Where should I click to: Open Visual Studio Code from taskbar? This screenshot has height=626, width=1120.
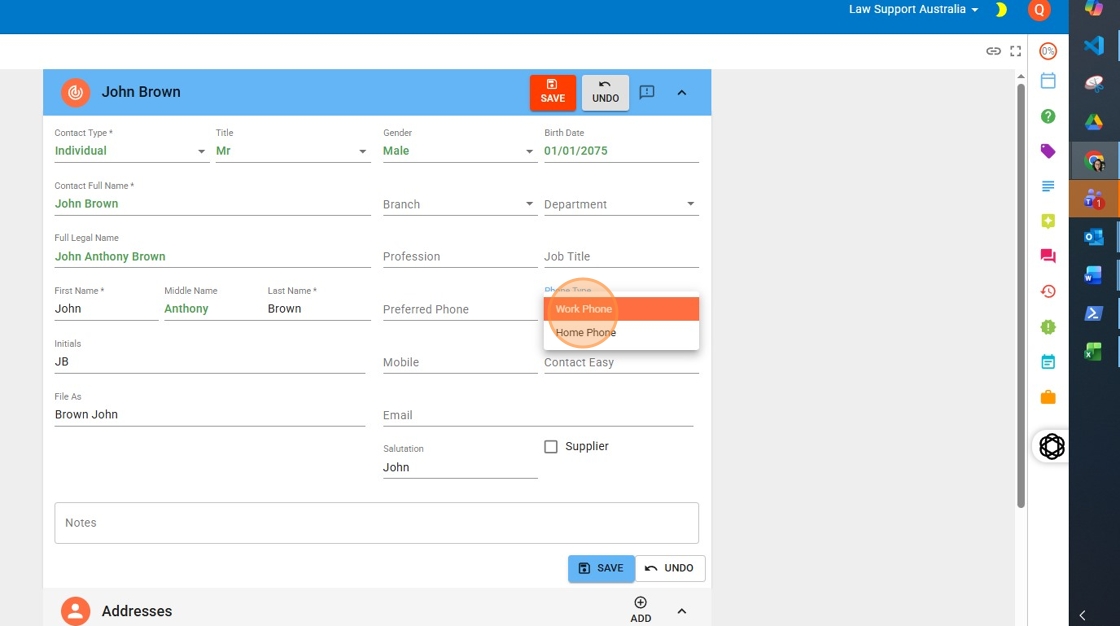coord(1094,45)
